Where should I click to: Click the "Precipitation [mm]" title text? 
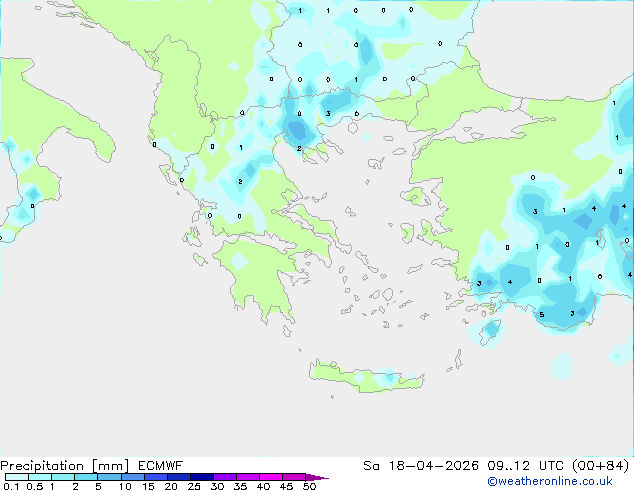click(65, 466)
